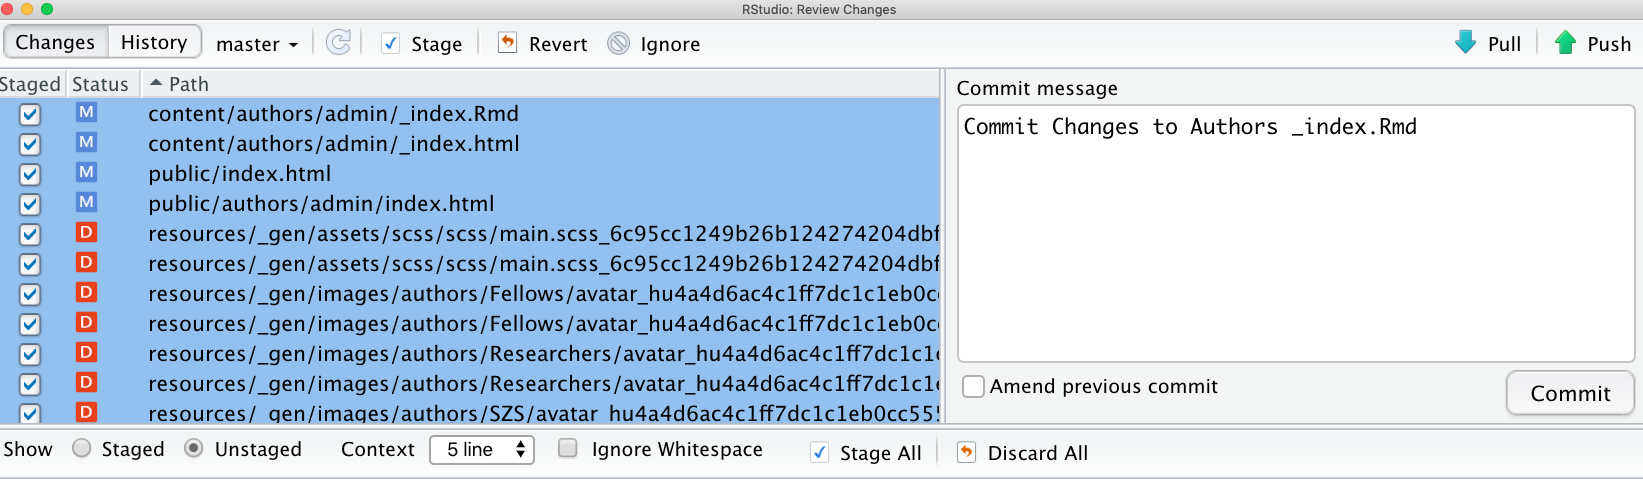Click the refresh icon next to master
The height and width of the screenshot is (481, 1643).
[x=339, y=42]
